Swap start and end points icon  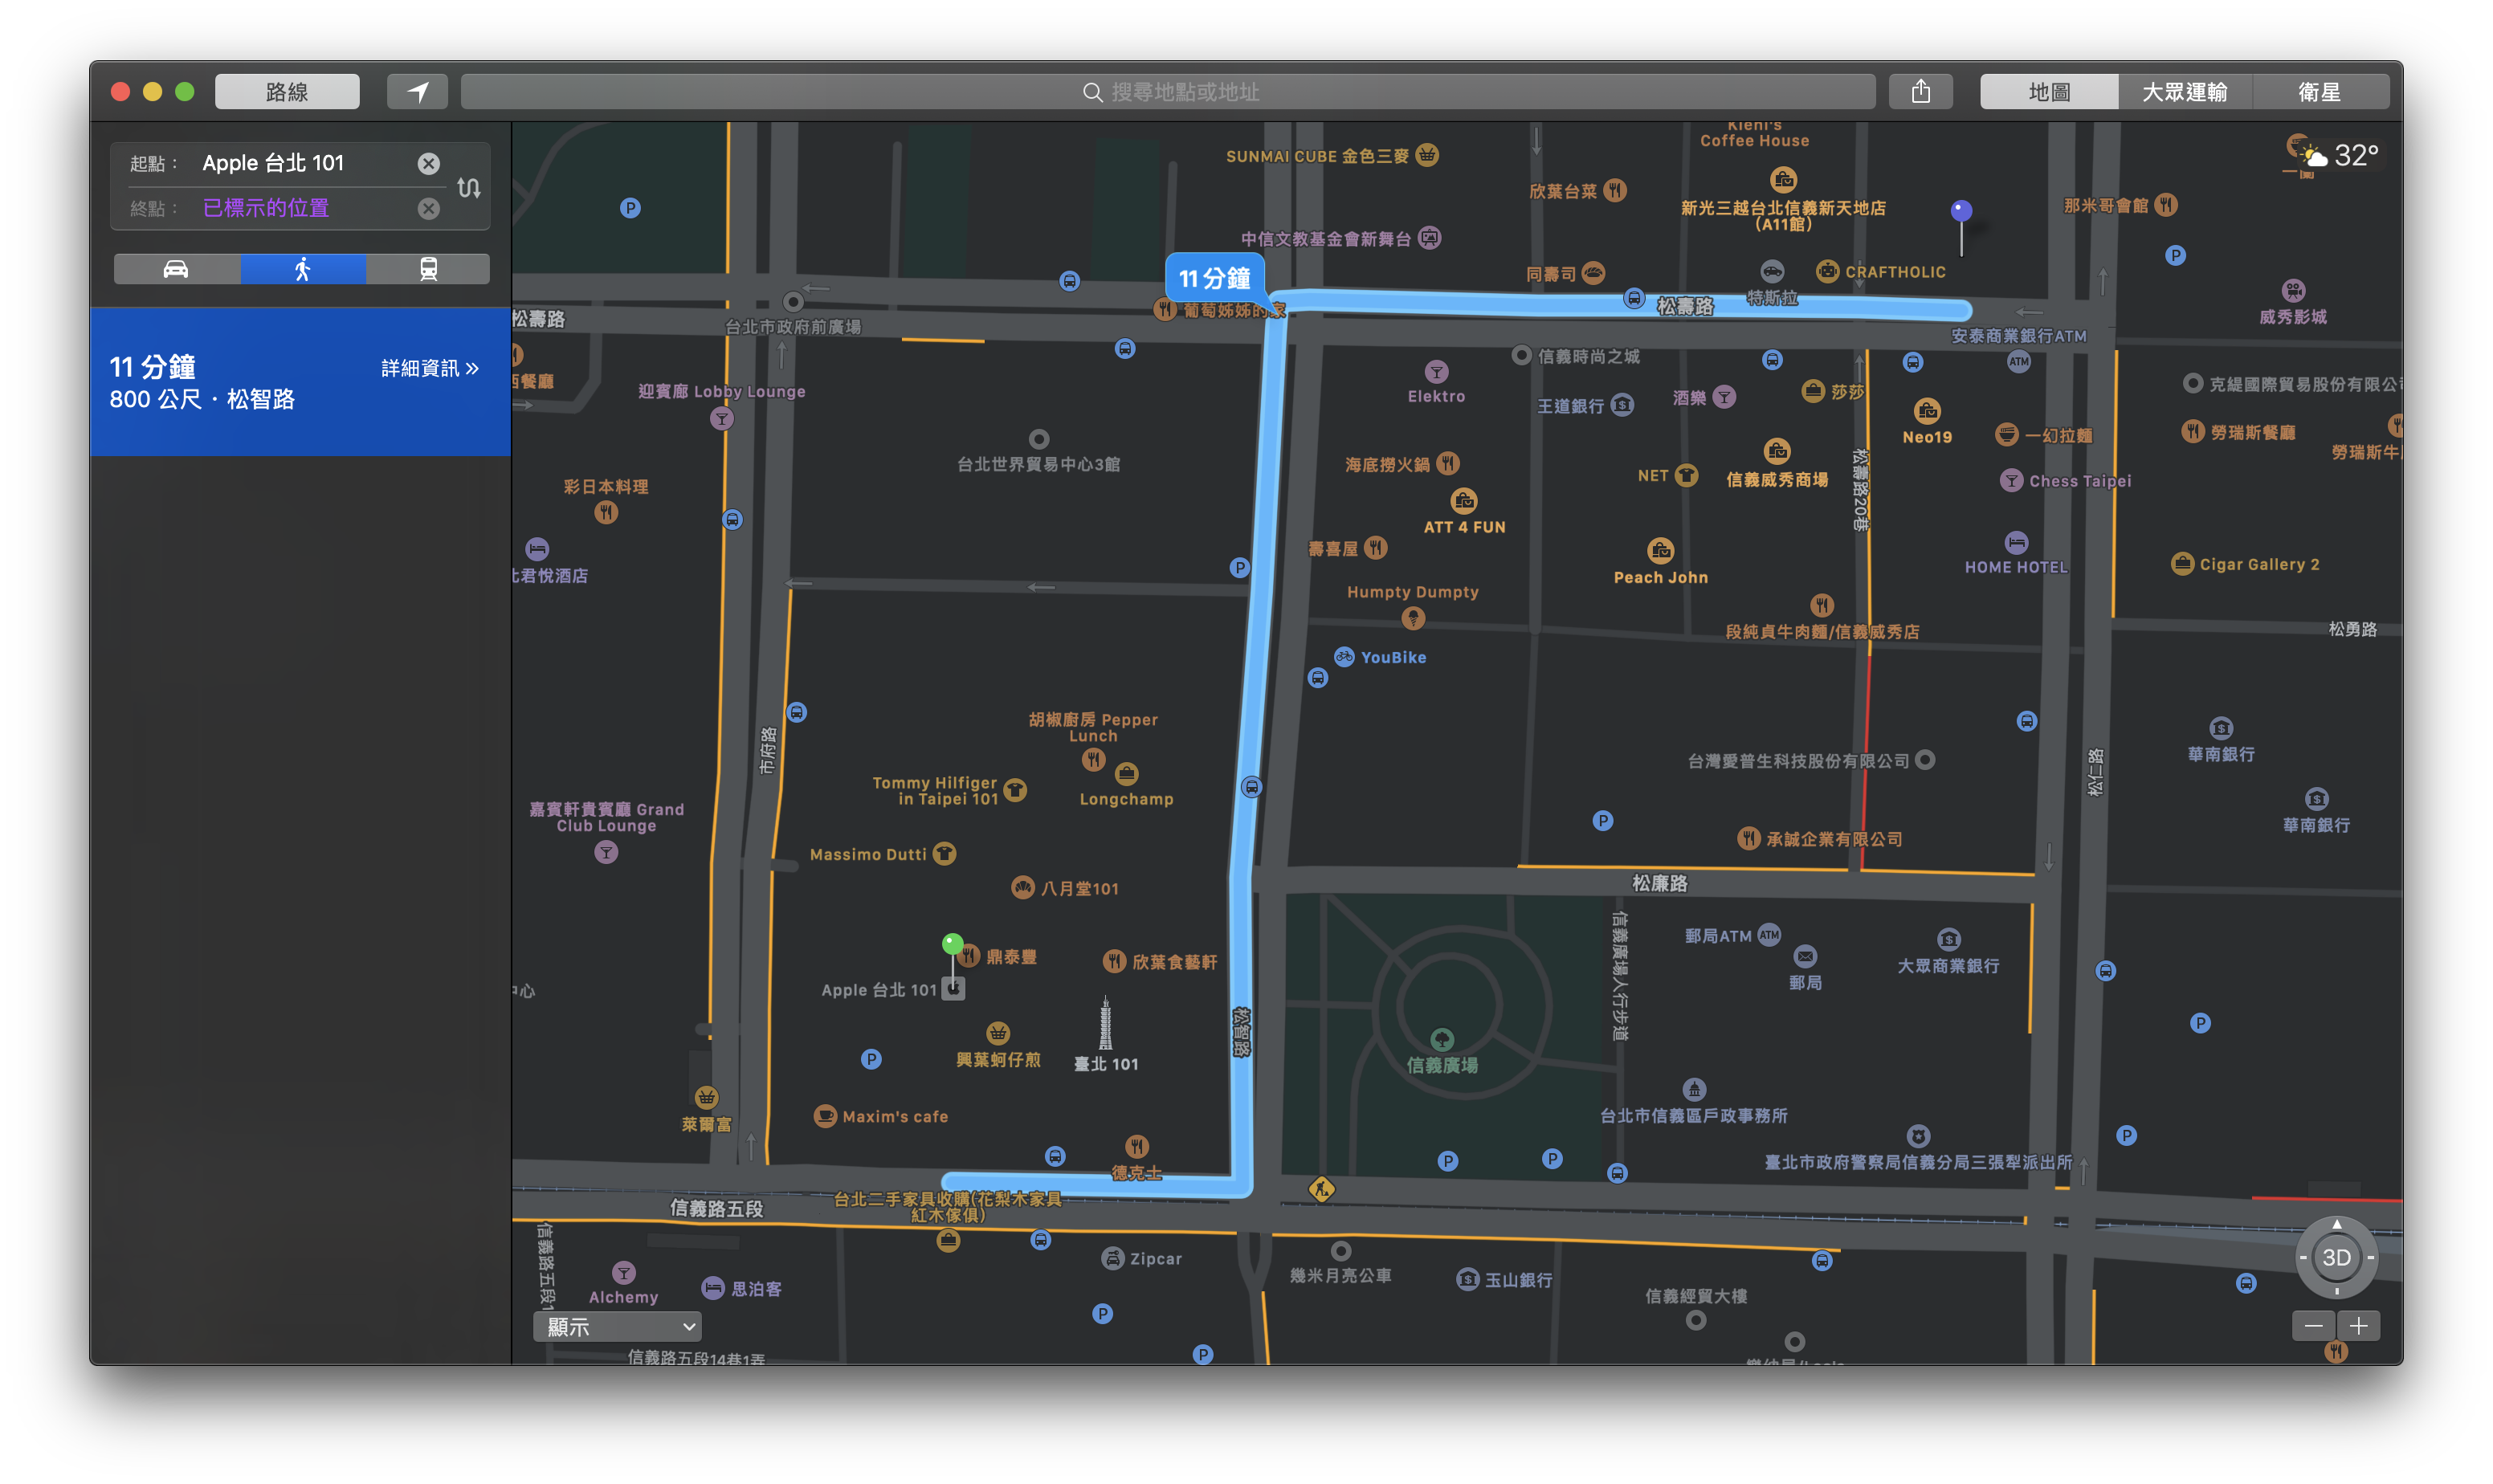(x=469, y=187)
